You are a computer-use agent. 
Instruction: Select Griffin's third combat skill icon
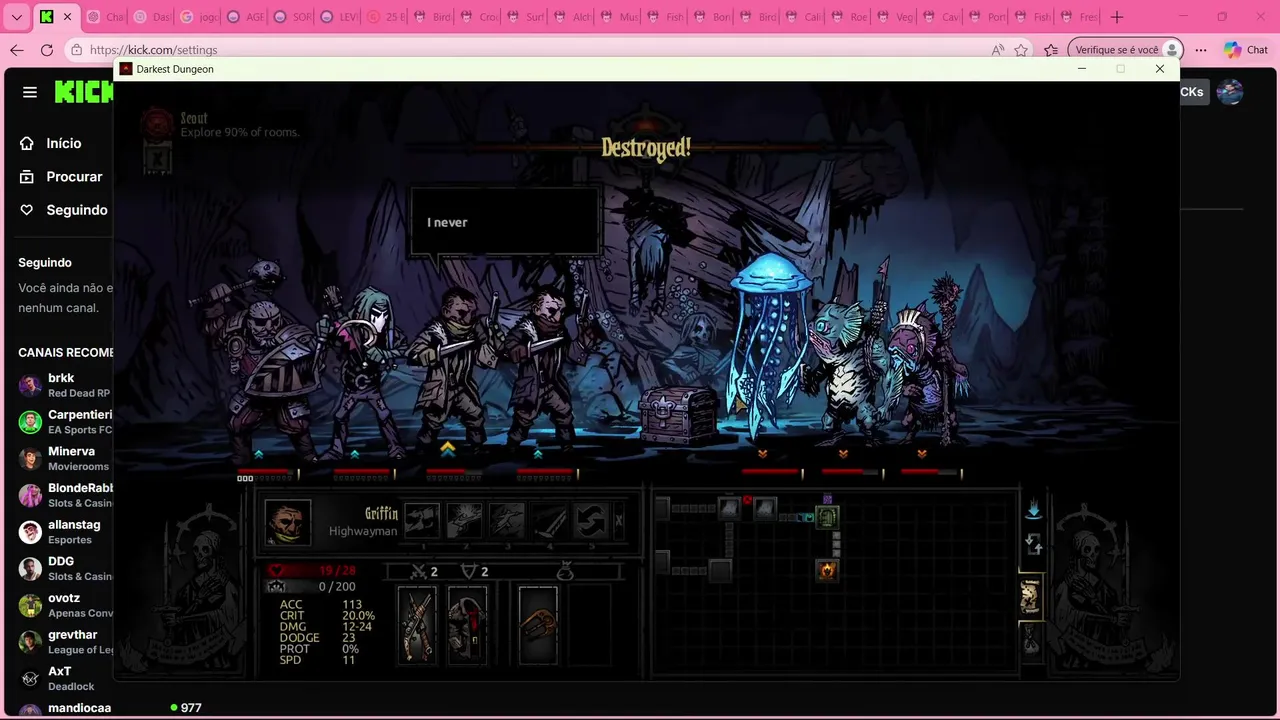[507, 521]
